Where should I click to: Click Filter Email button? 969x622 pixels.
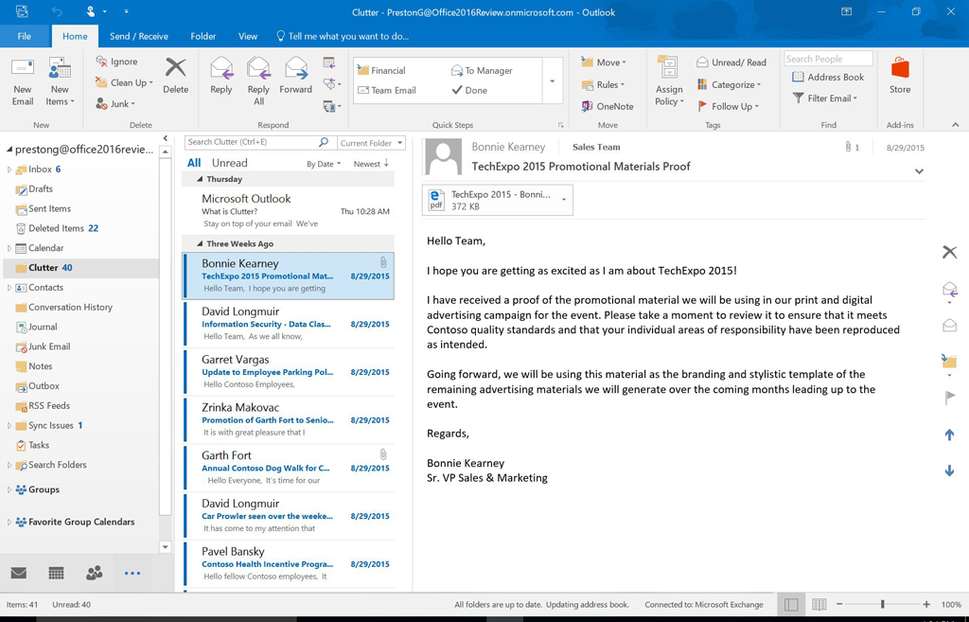825,98
